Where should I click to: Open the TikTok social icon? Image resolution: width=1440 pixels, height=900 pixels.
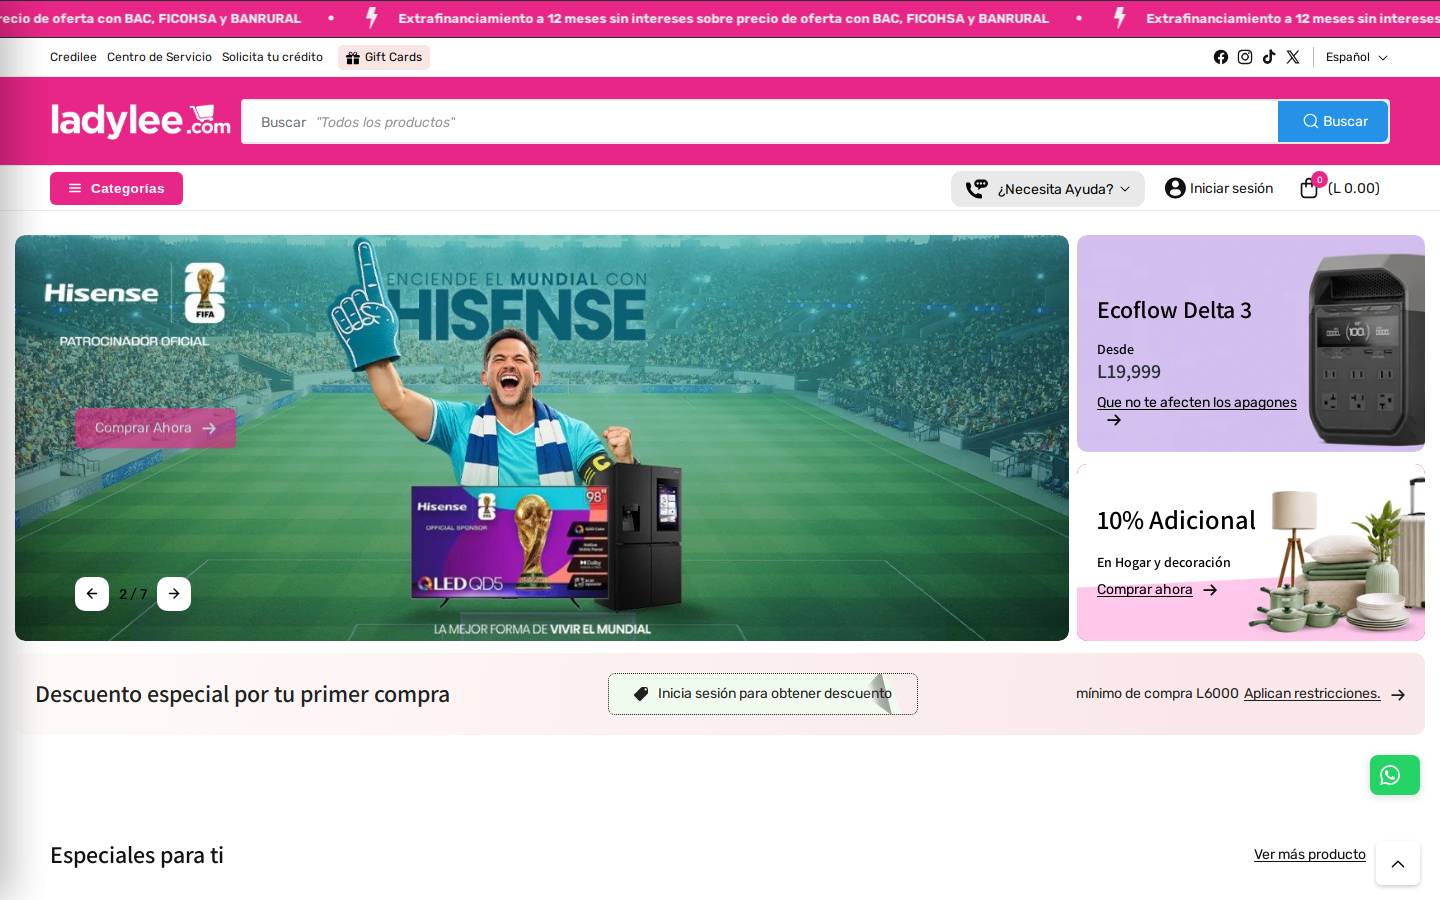(1269, 57)
